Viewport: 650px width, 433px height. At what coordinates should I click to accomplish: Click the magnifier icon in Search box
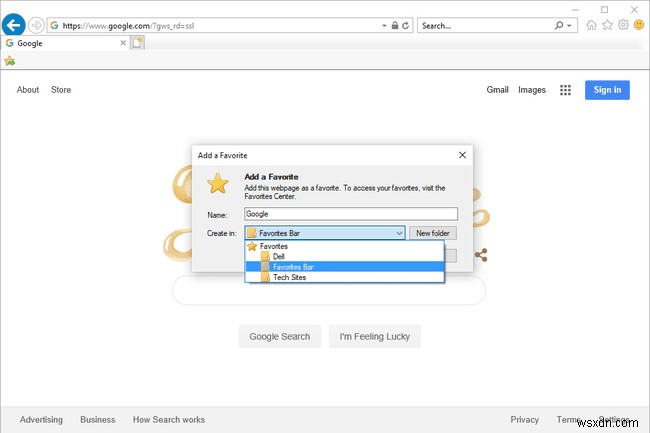click(559, 26)
